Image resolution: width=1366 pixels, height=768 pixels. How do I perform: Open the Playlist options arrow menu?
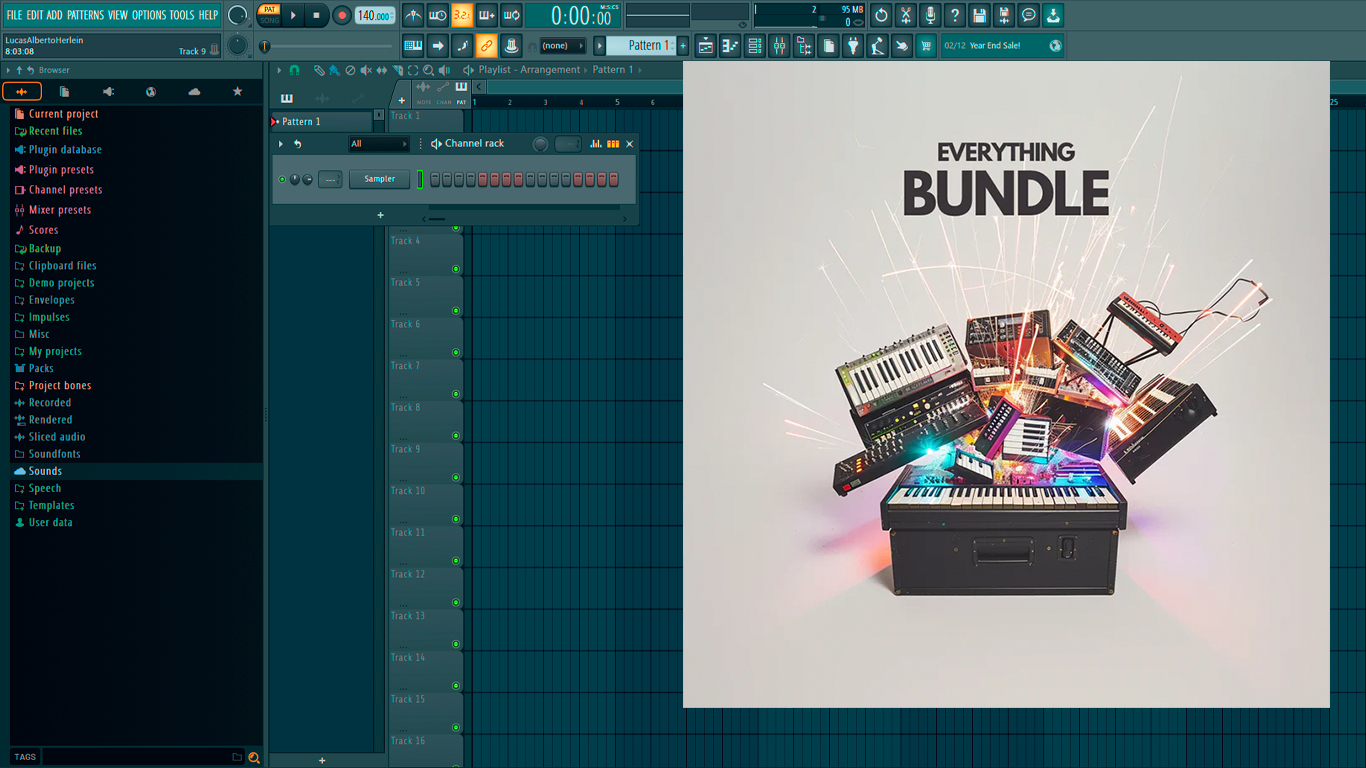click(279, 70)
